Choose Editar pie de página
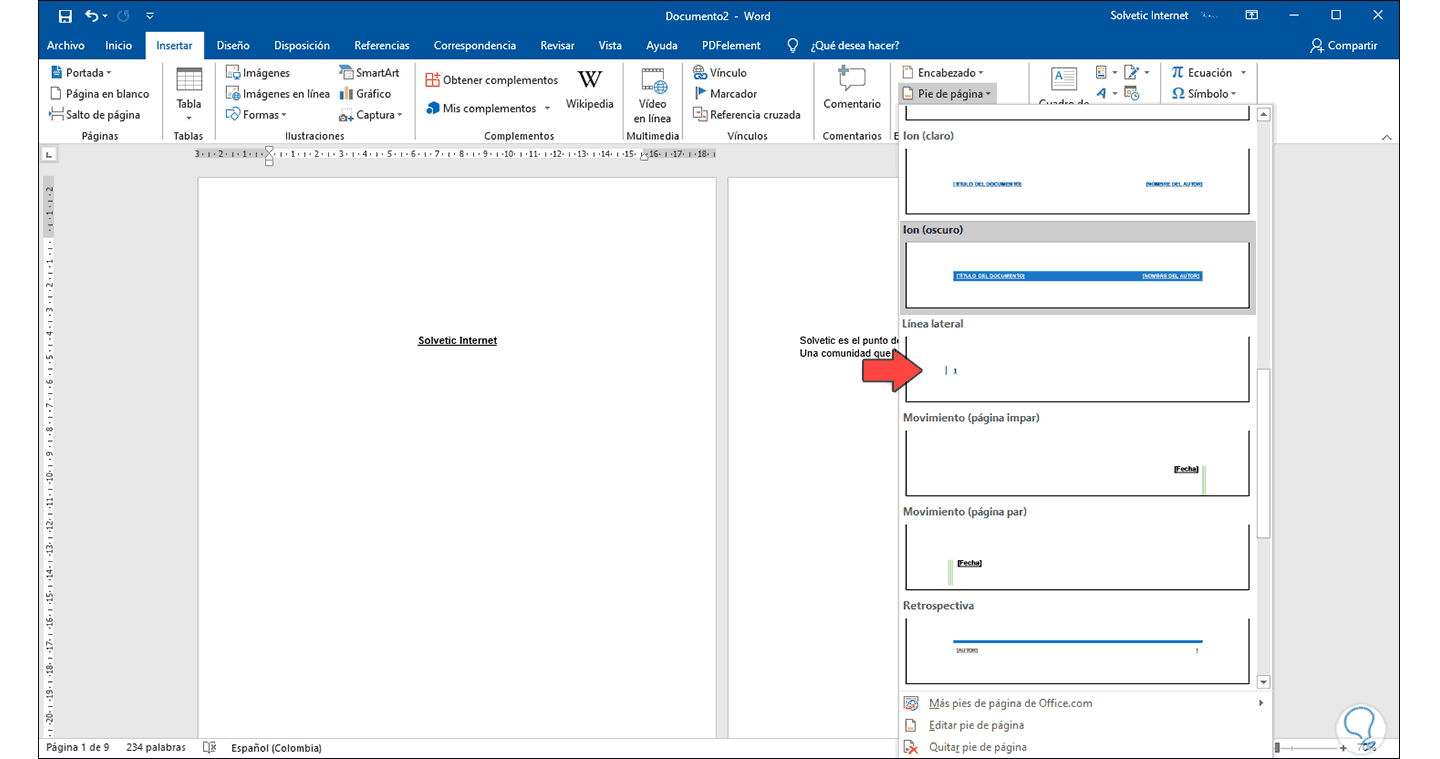 tap(975, 725)
